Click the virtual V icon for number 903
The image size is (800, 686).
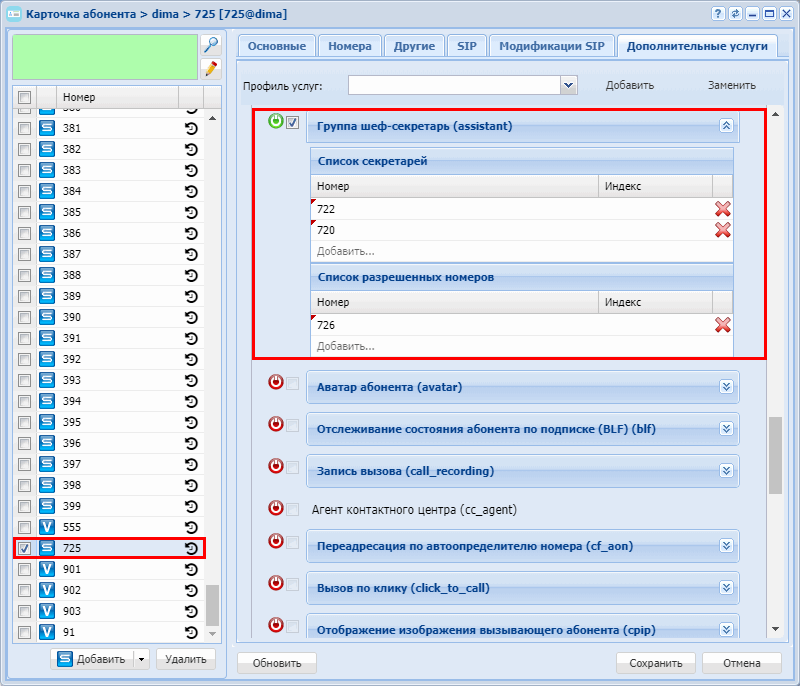[x=47, y=611]
